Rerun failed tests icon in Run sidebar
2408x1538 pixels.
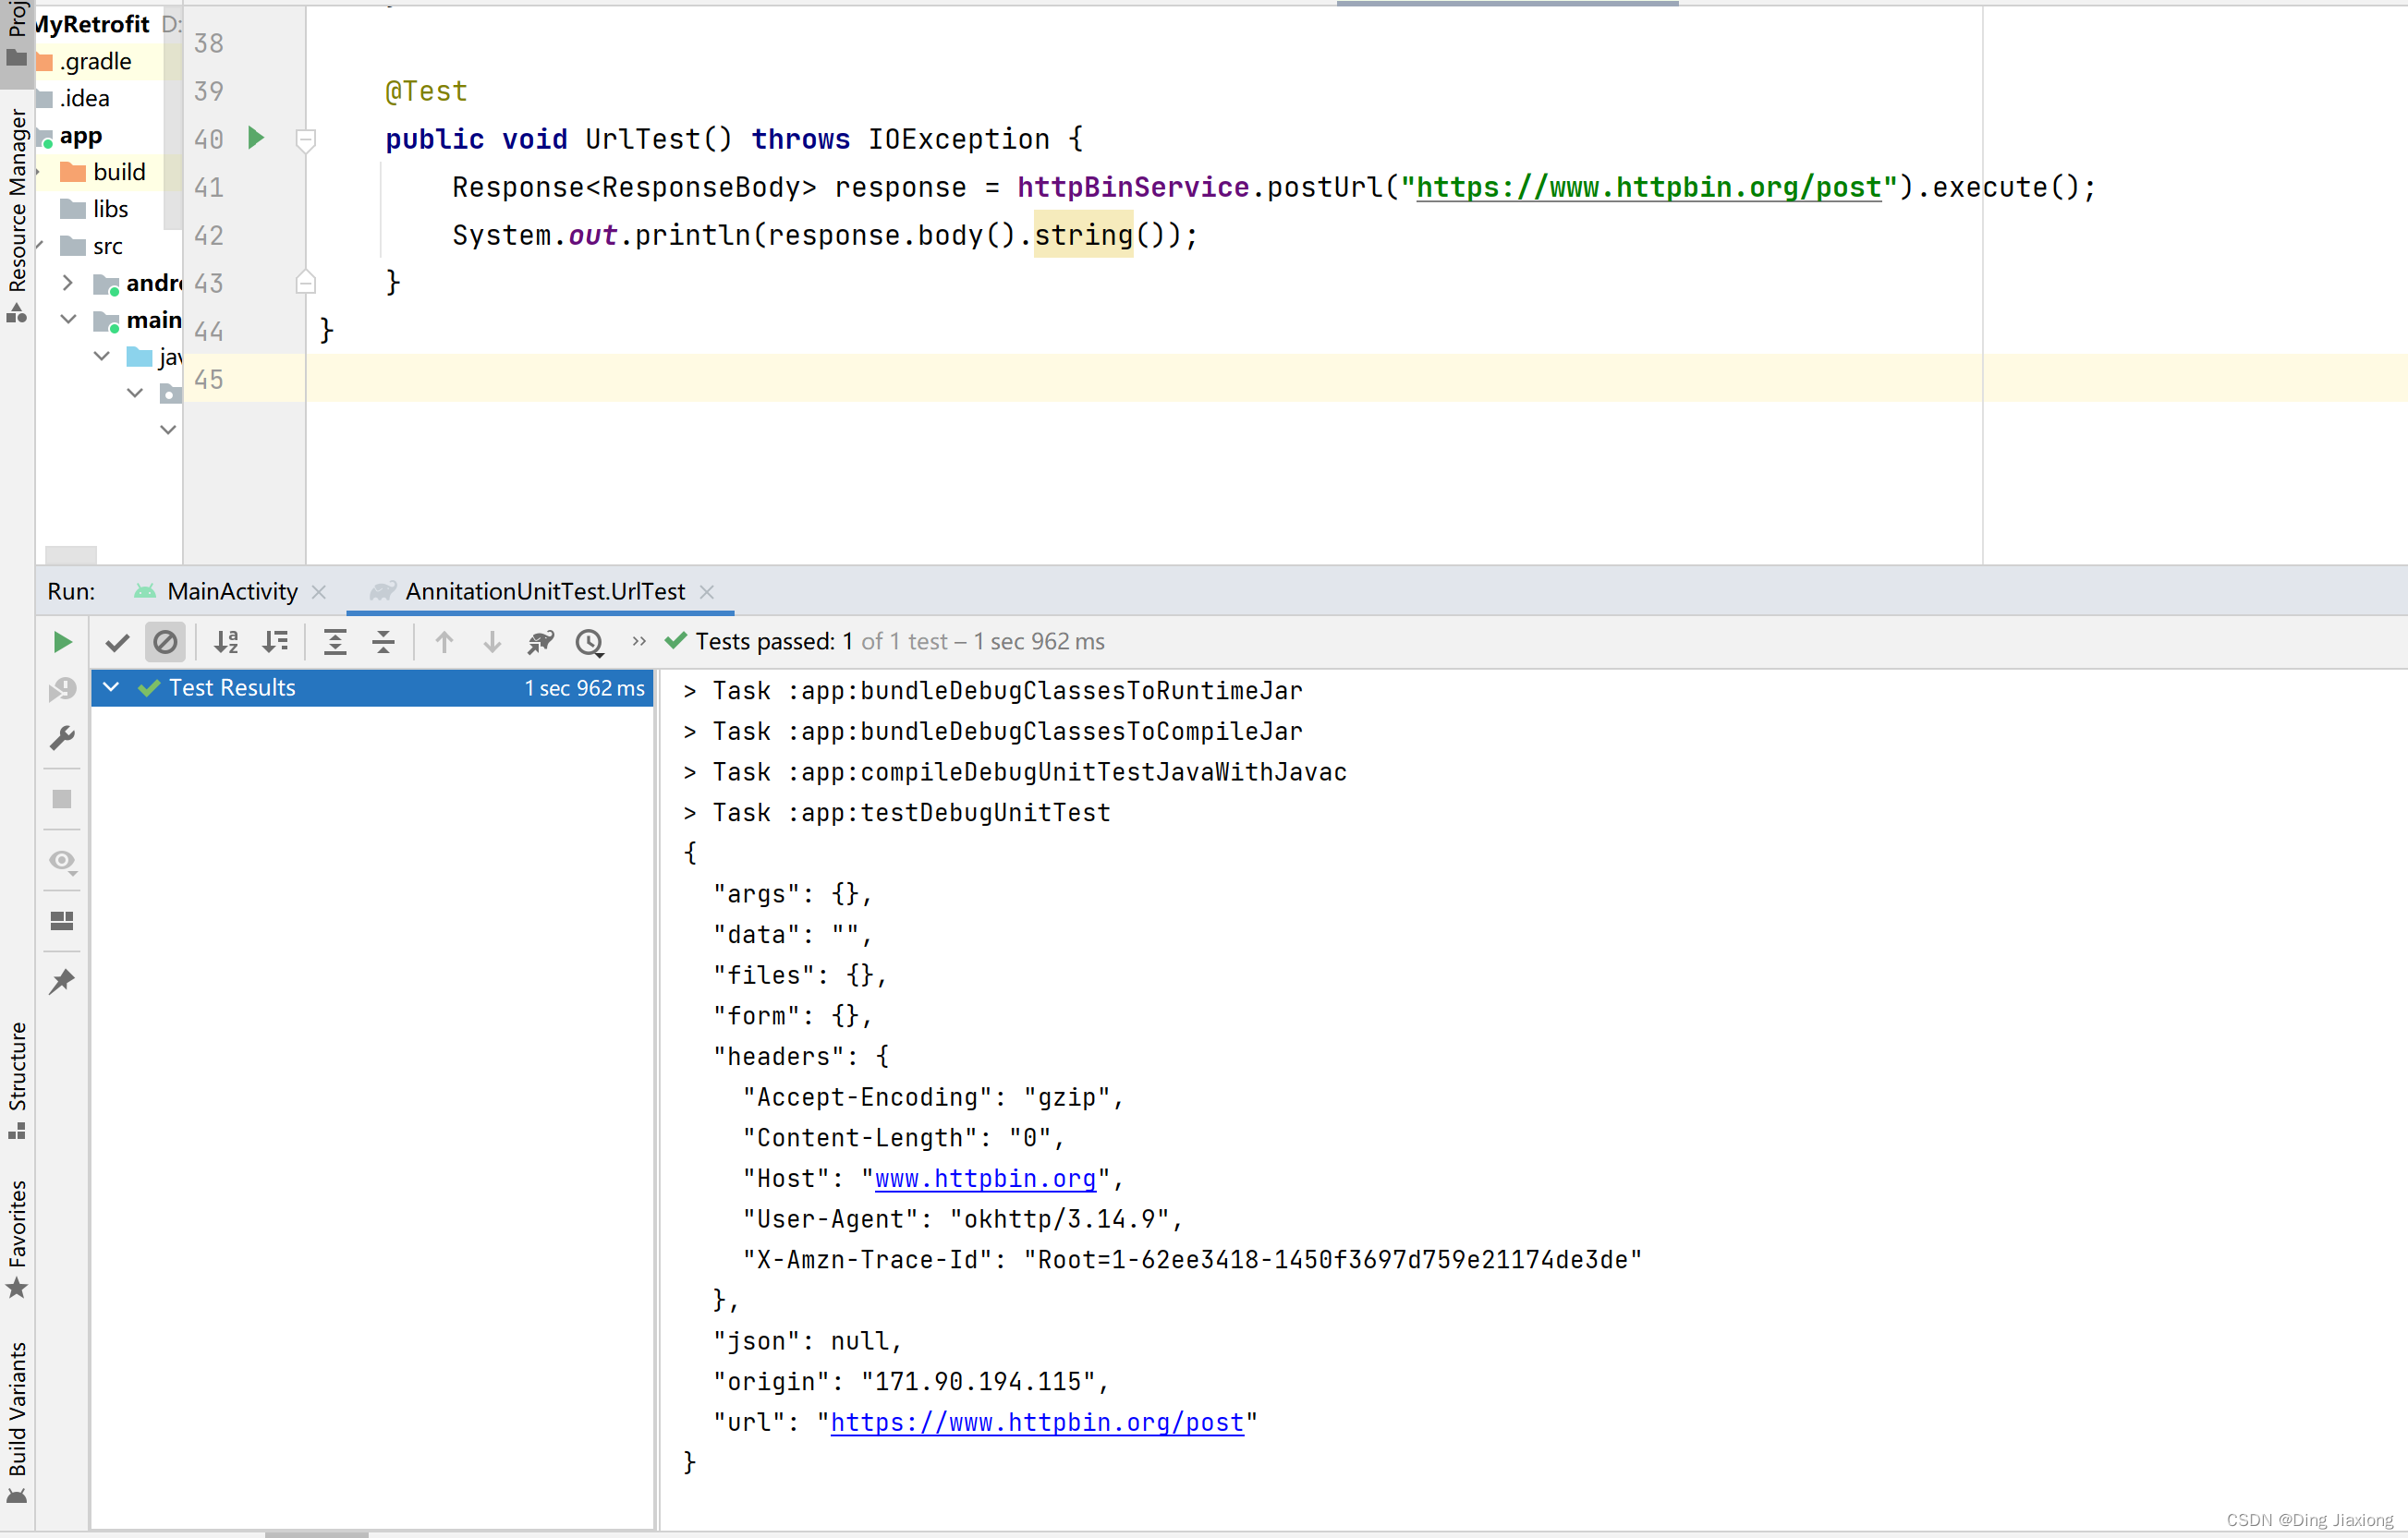click(62, 689)
